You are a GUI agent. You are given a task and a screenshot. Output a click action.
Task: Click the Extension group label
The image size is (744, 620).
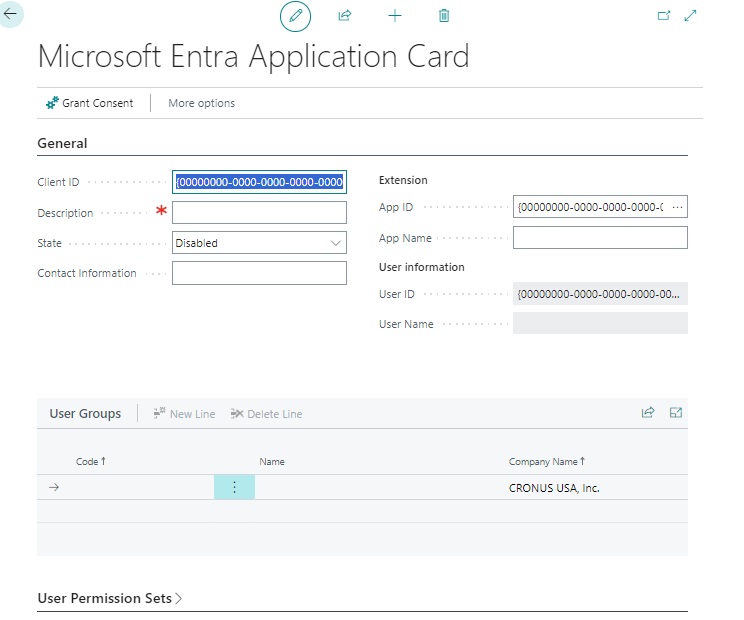click(403, 180)
